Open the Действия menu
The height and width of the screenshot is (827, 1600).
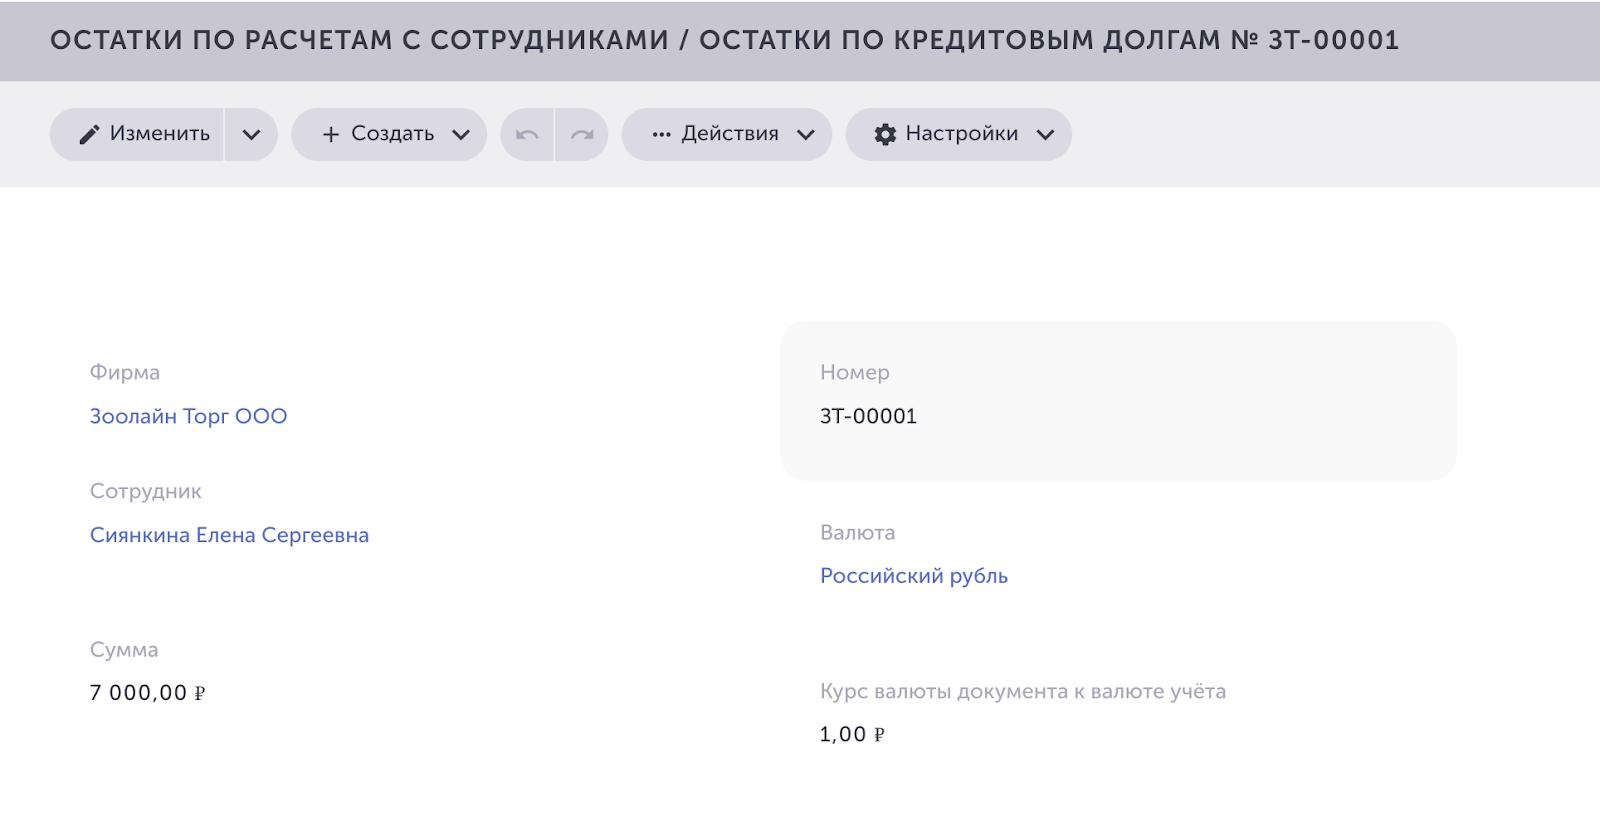click(727, 134)
